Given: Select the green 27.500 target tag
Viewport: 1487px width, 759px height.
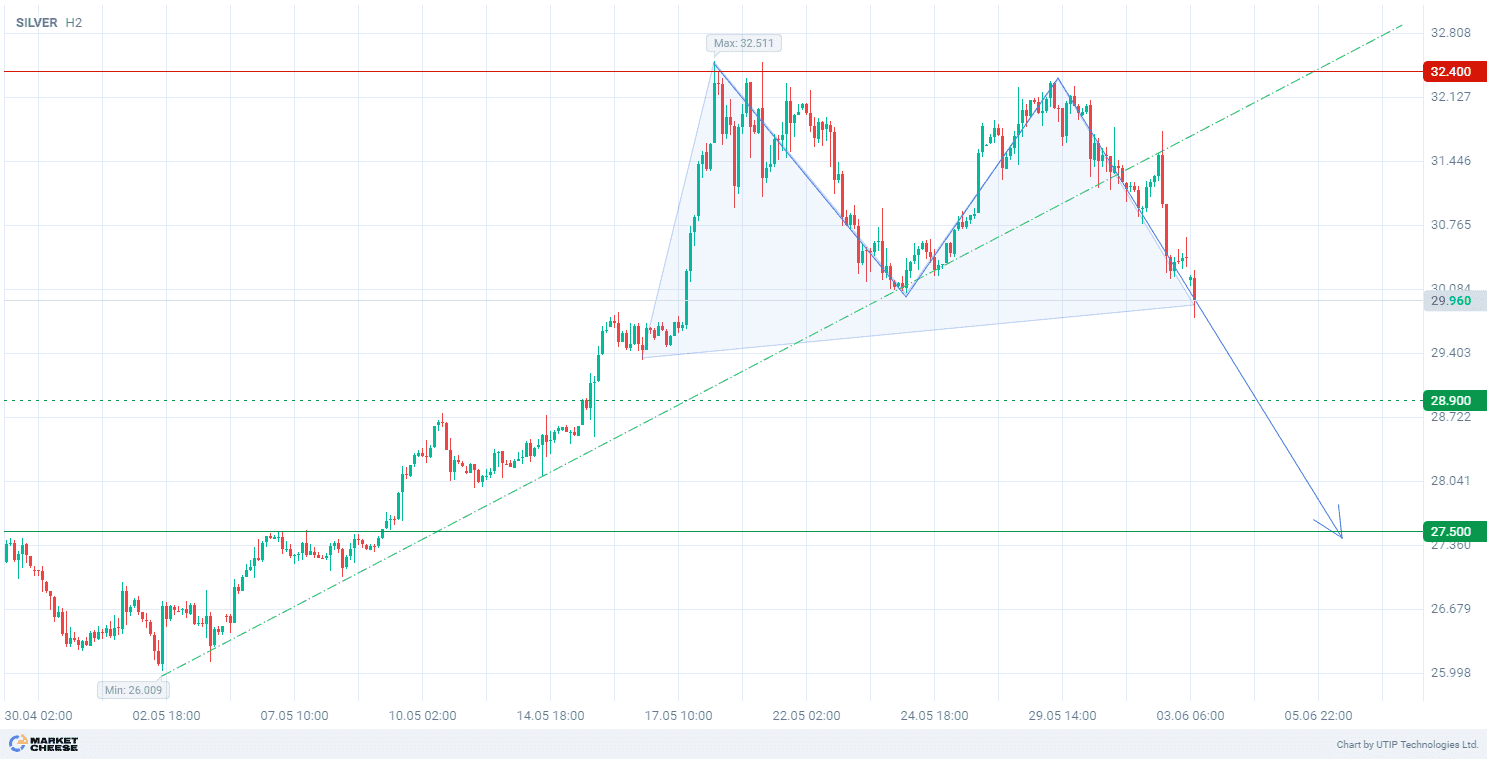Looking at the screenshot, I should pos(1454,531).
